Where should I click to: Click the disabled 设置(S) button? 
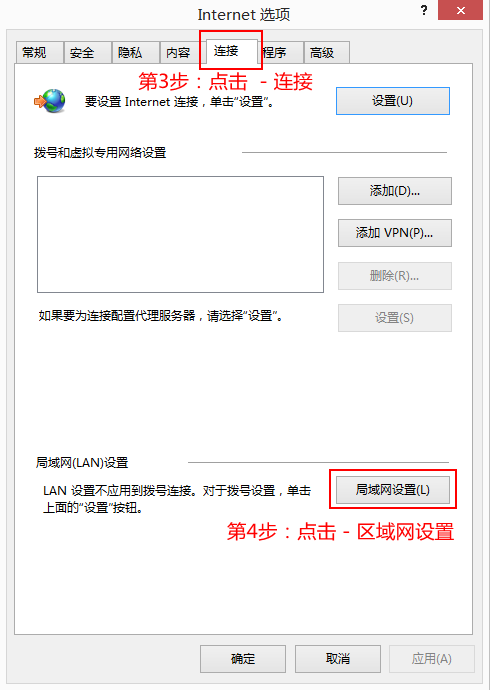pos(395,318)
